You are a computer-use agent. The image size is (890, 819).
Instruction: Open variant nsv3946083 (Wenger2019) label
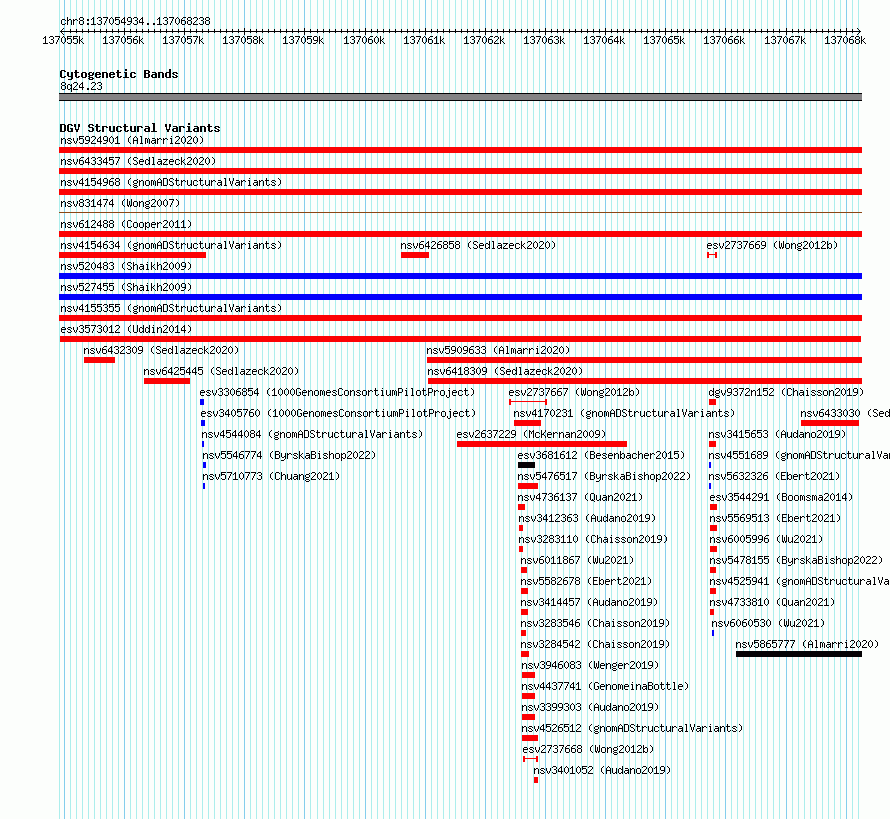(x=590, y=665)
